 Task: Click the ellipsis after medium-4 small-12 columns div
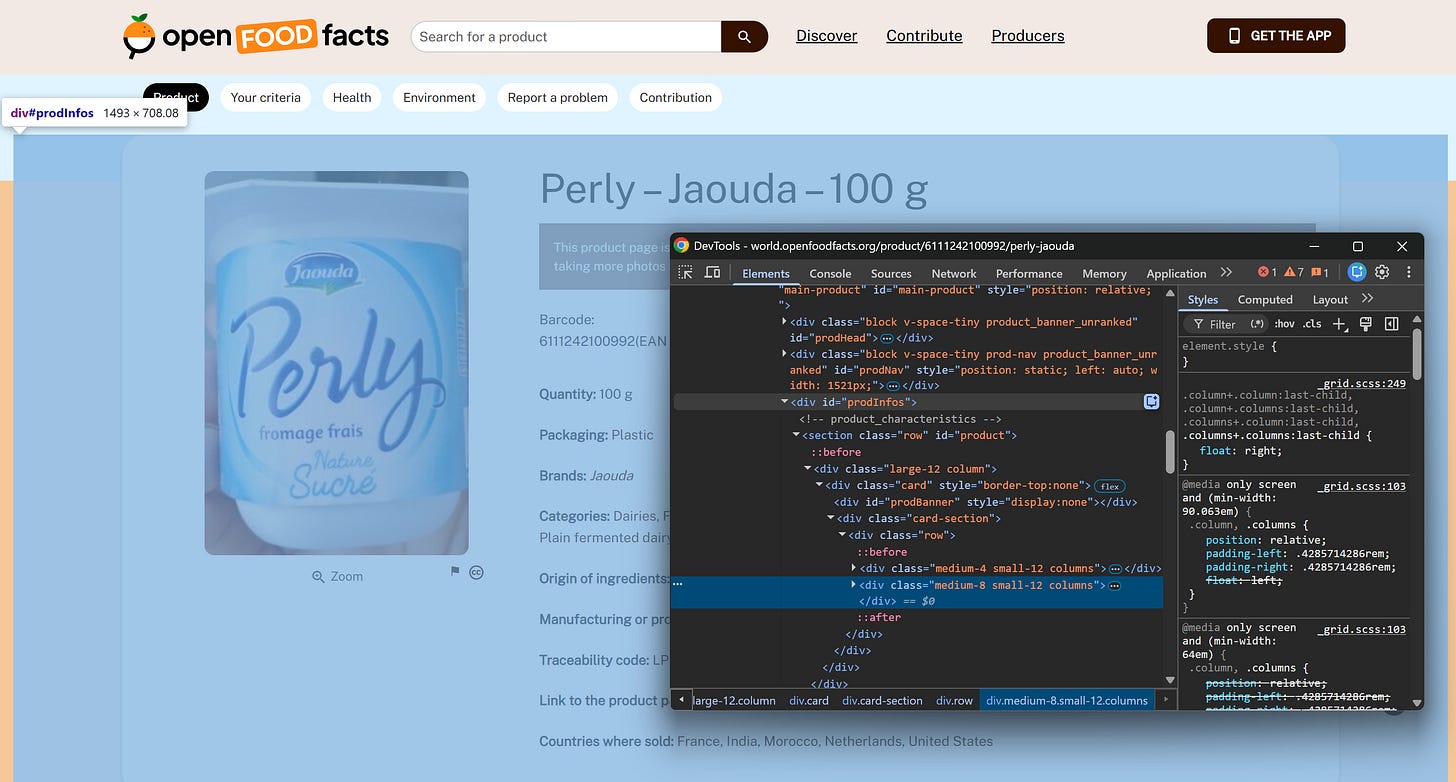click(1115, 569)
